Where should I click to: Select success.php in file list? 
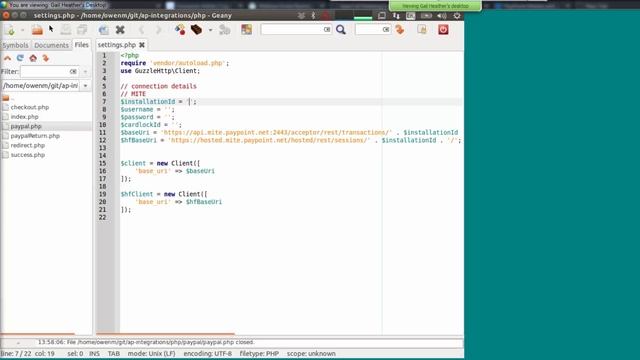(28, 155)
